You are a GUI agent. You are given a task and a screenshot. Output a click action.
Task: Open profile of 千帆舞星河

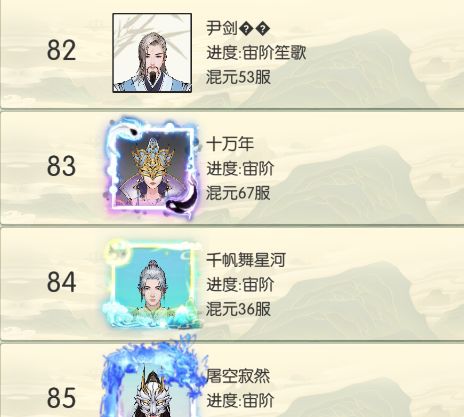click(x=246, y=260)
